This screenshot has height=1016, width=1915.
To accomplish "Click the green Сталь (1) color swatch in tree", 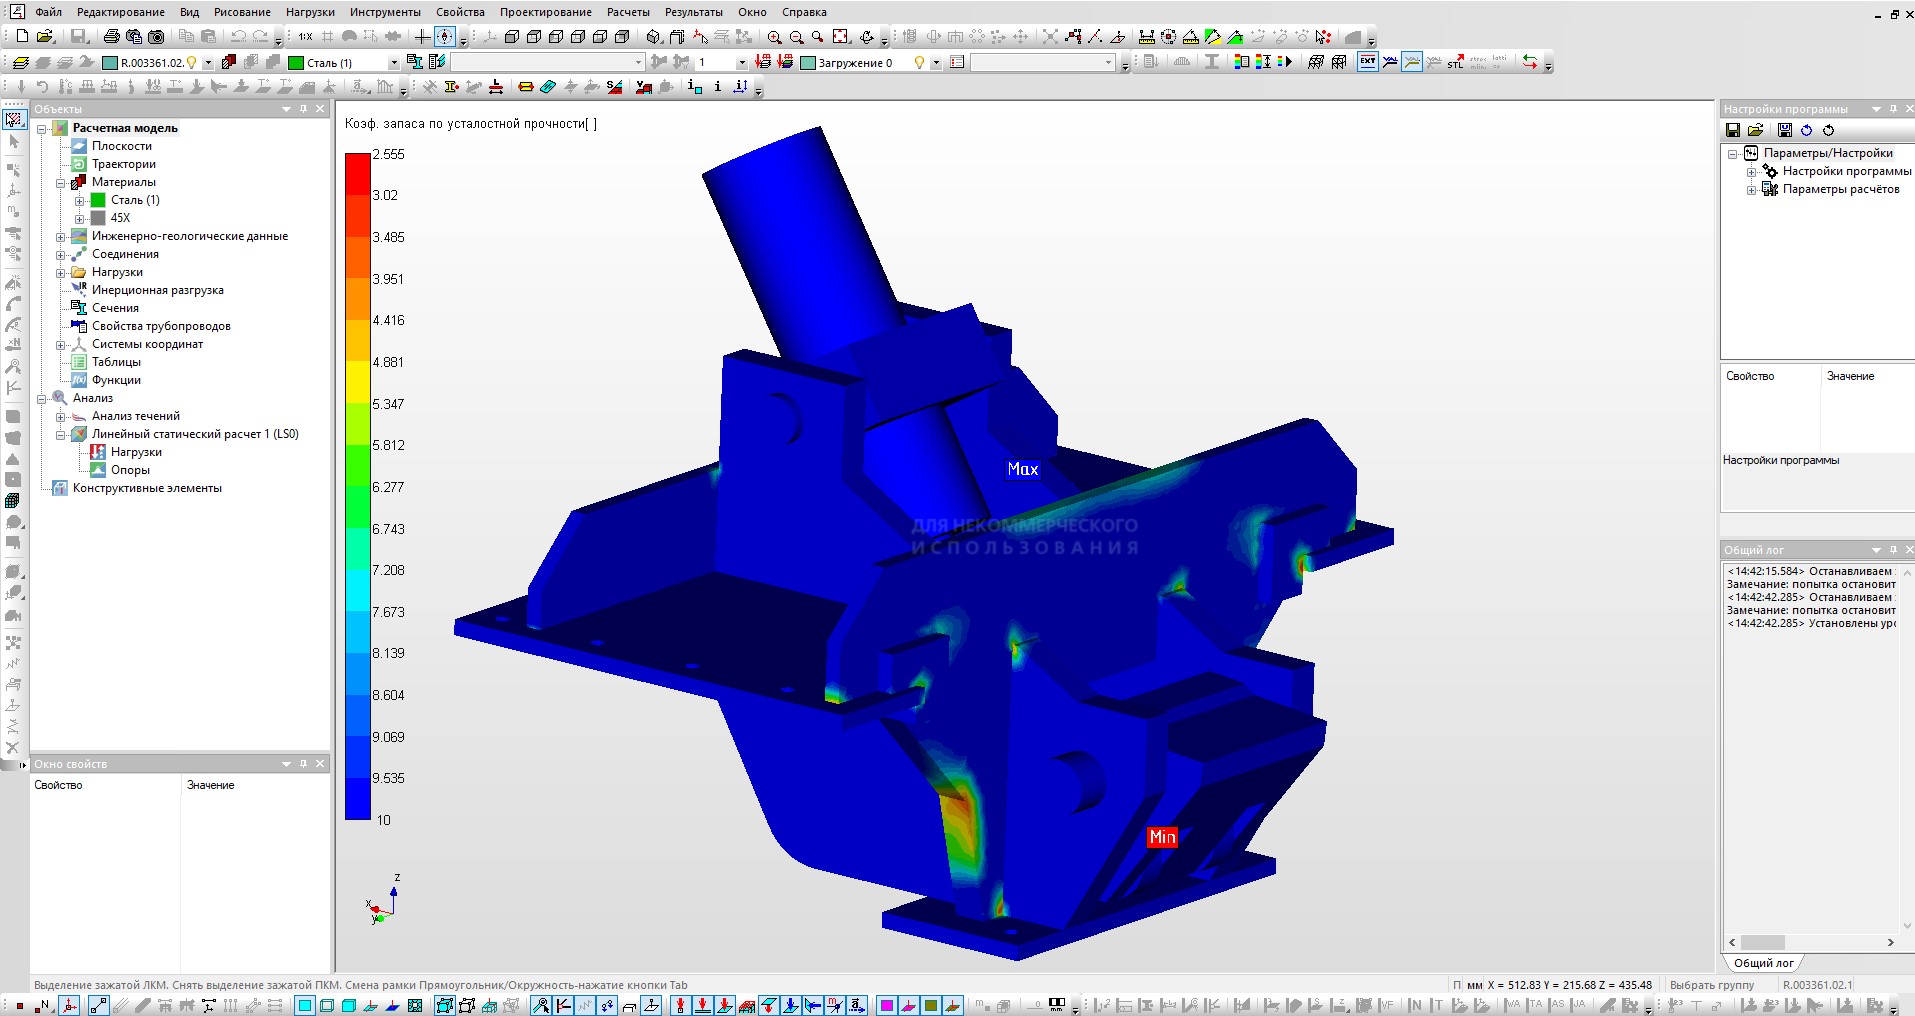I will tap(98, 200).
